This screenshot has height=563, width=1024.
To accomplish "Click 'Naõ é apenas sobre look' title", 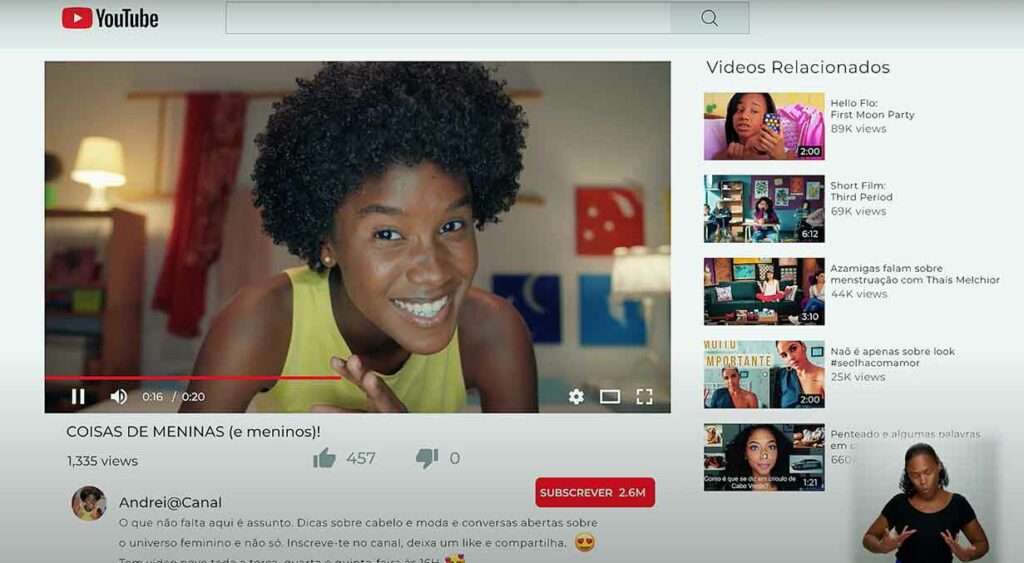I will pyautogui.click(x=893, y=357).
